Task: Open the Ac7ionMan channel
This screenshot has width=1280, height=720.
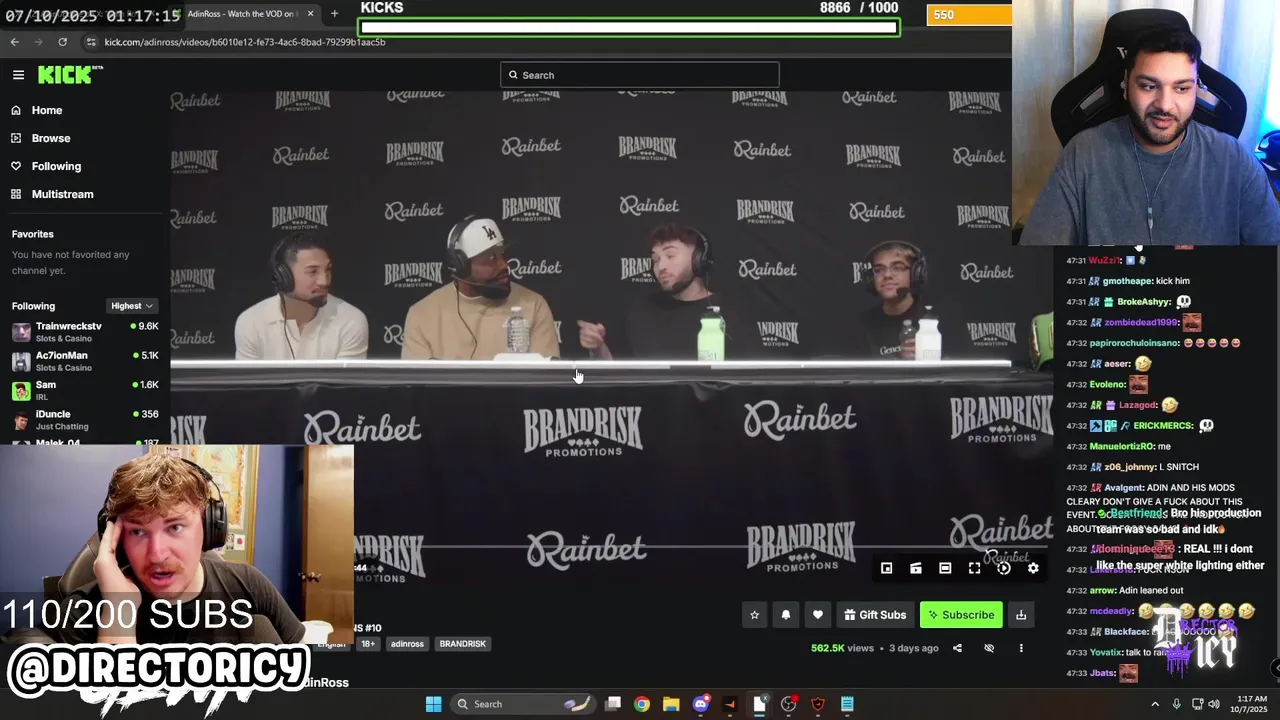Action: click(85, 361)
